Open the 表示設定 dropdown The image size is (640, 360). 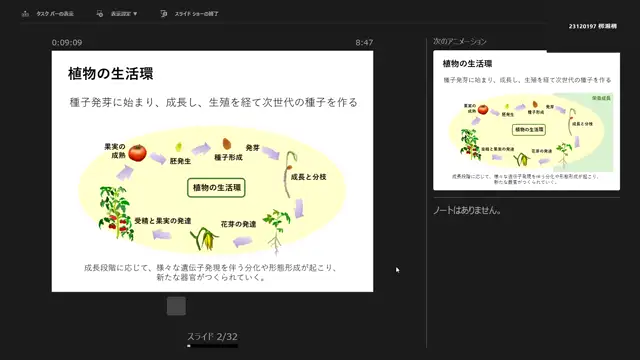117,14
